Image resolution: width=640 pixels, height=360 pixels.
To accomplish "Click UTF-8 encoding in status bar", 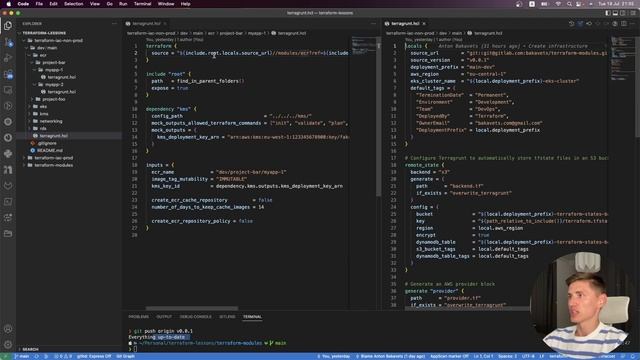I will pyautogui.click(x=528, y=356).
